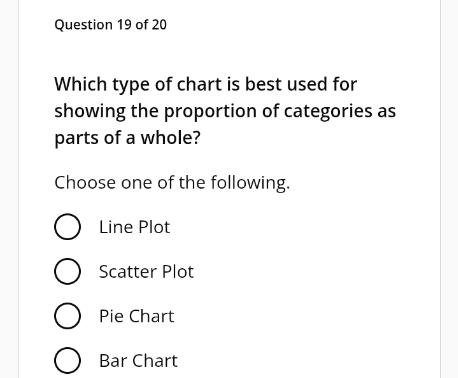Pick the Bar Chart radio circle
The width and height of the screenshot is (458, 378).
tap(67, 360)
